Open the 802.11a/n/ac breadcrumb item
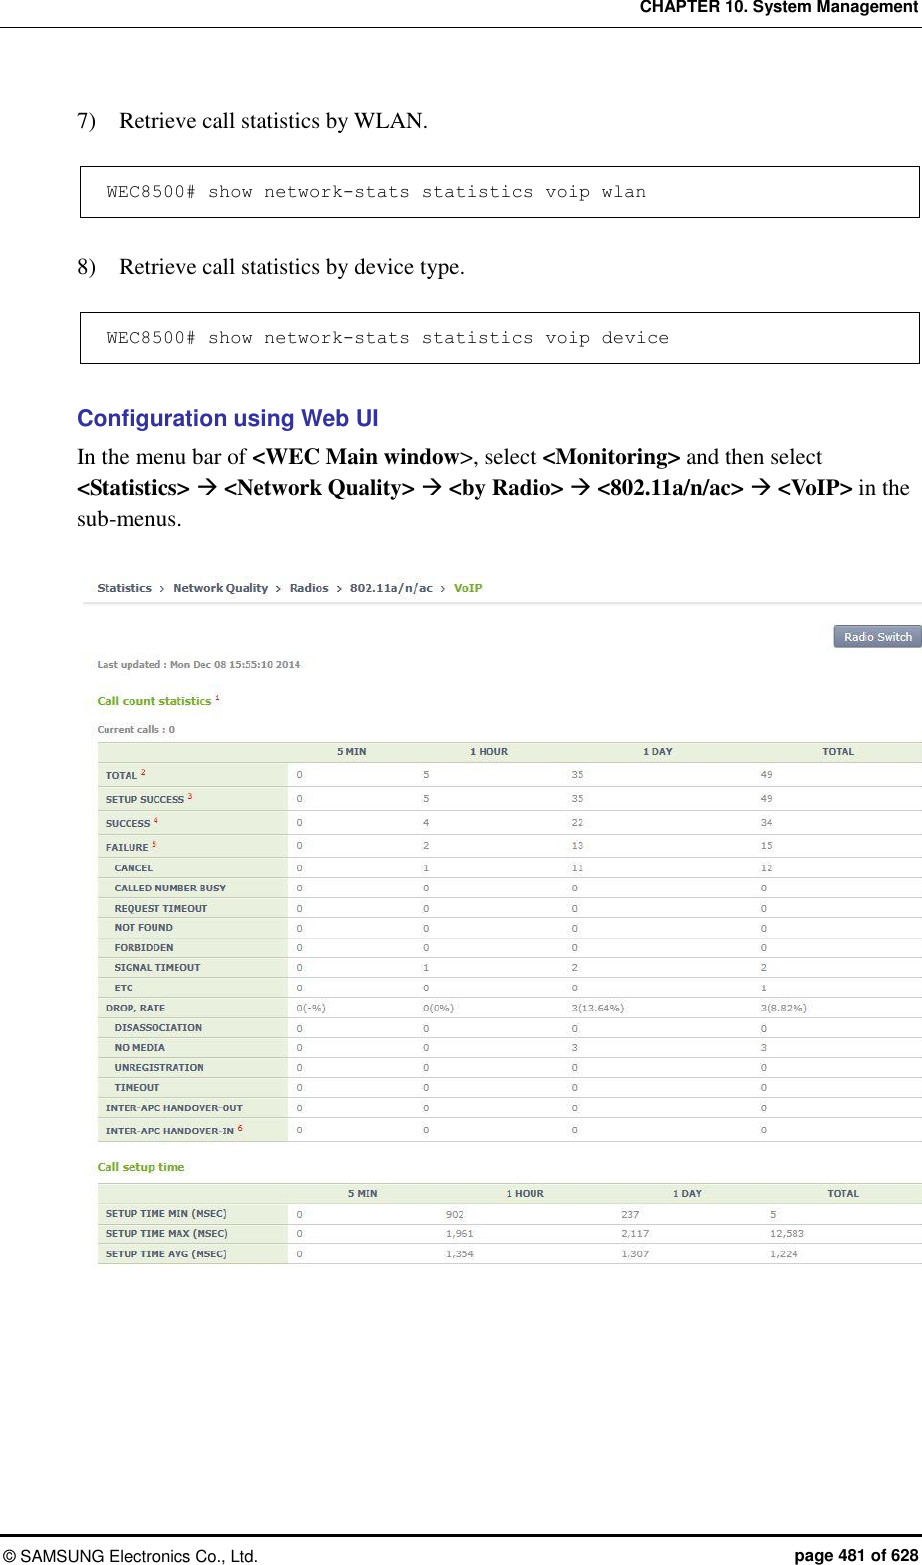 [x=389, y=588]
